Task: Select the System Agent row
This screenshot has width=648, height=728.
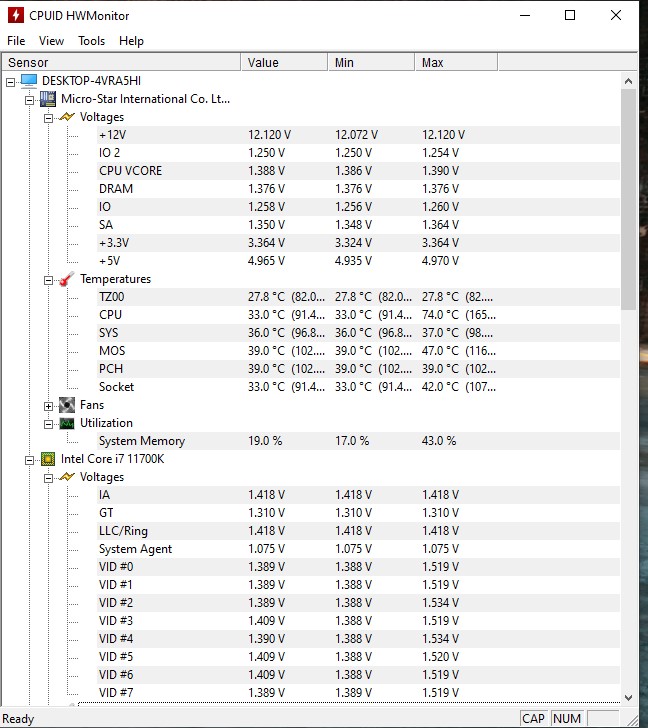Action: pyautogui.click(x=358, y=549)
